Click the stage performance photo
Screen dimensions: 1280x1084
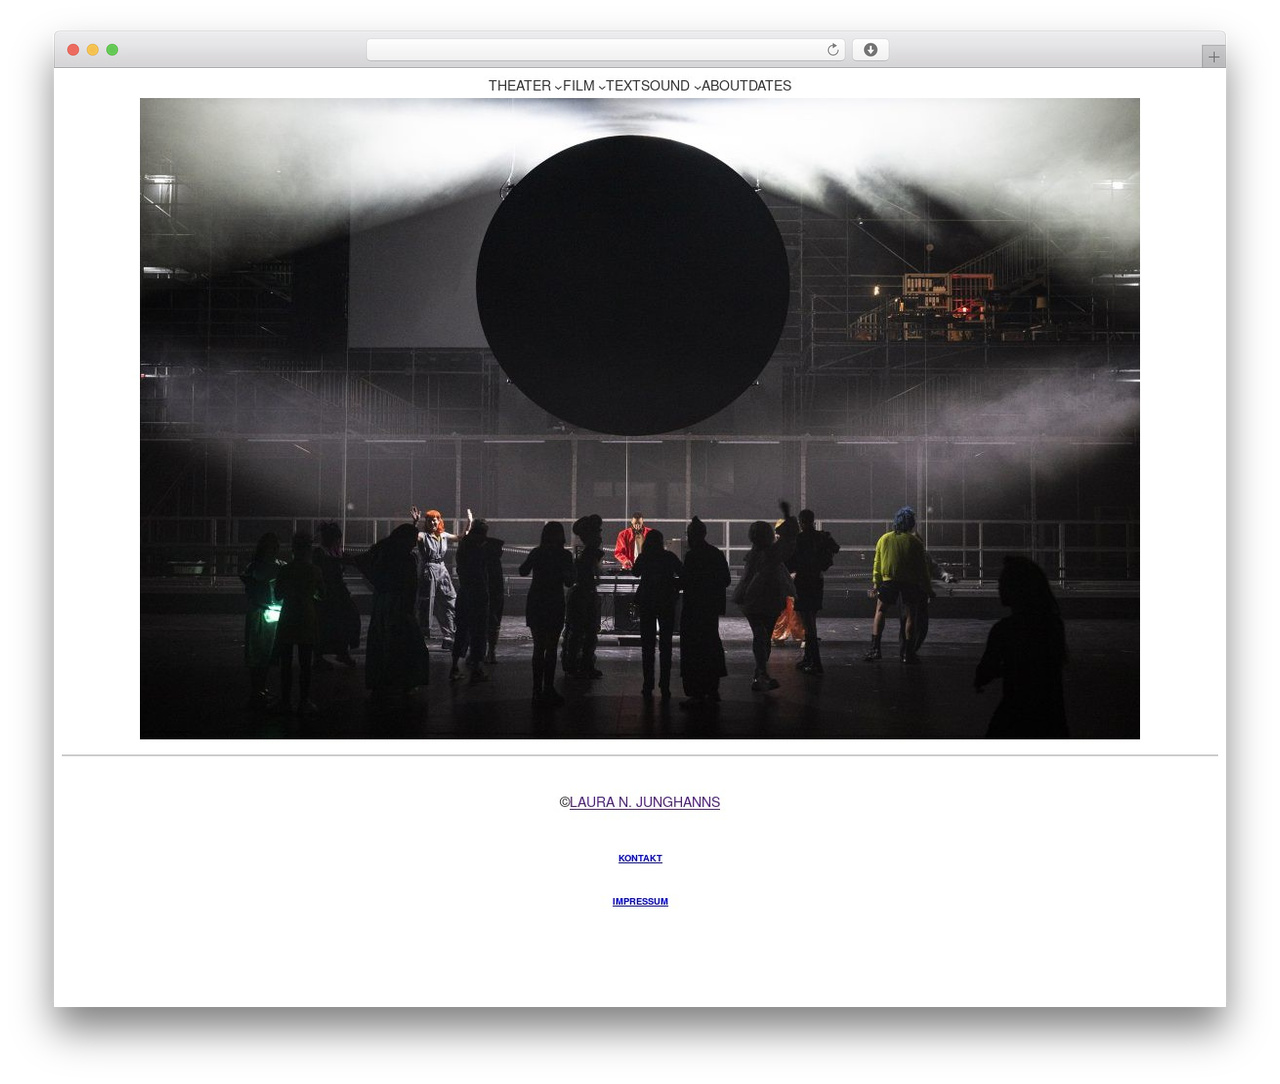point(640,418)
